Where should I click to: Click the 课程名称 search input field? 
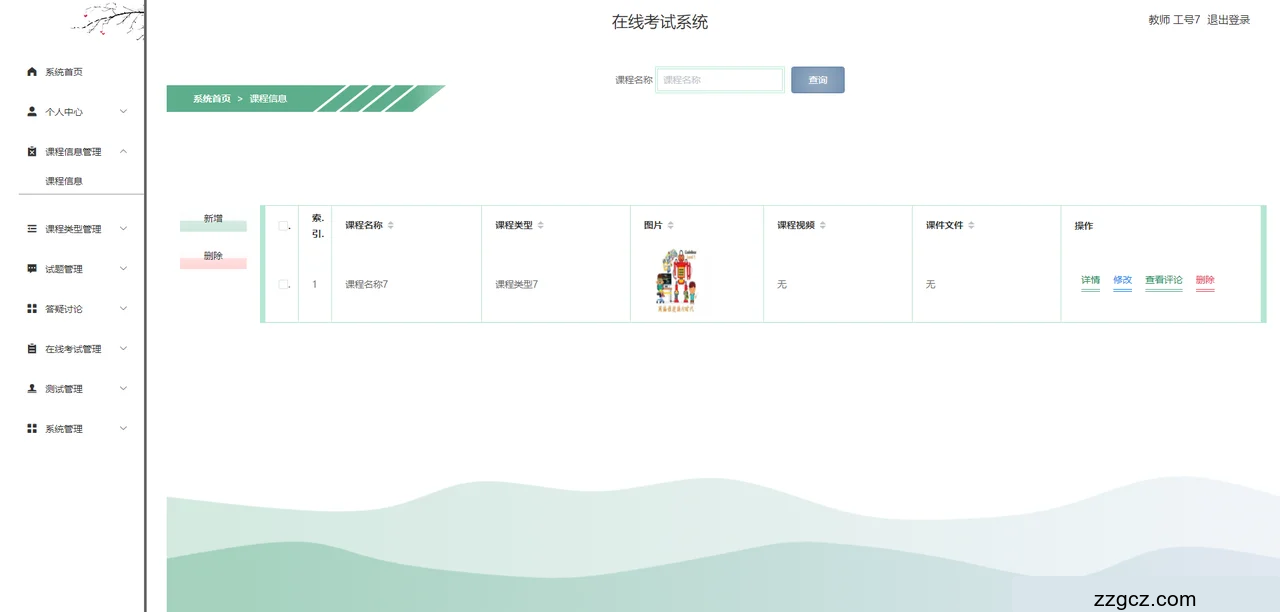pos(719,80)
